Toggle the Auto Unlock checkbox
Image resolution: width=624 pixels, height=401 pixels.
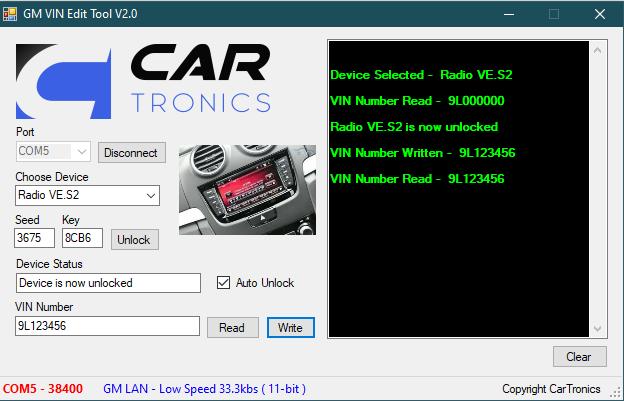(x=223, y=283)
